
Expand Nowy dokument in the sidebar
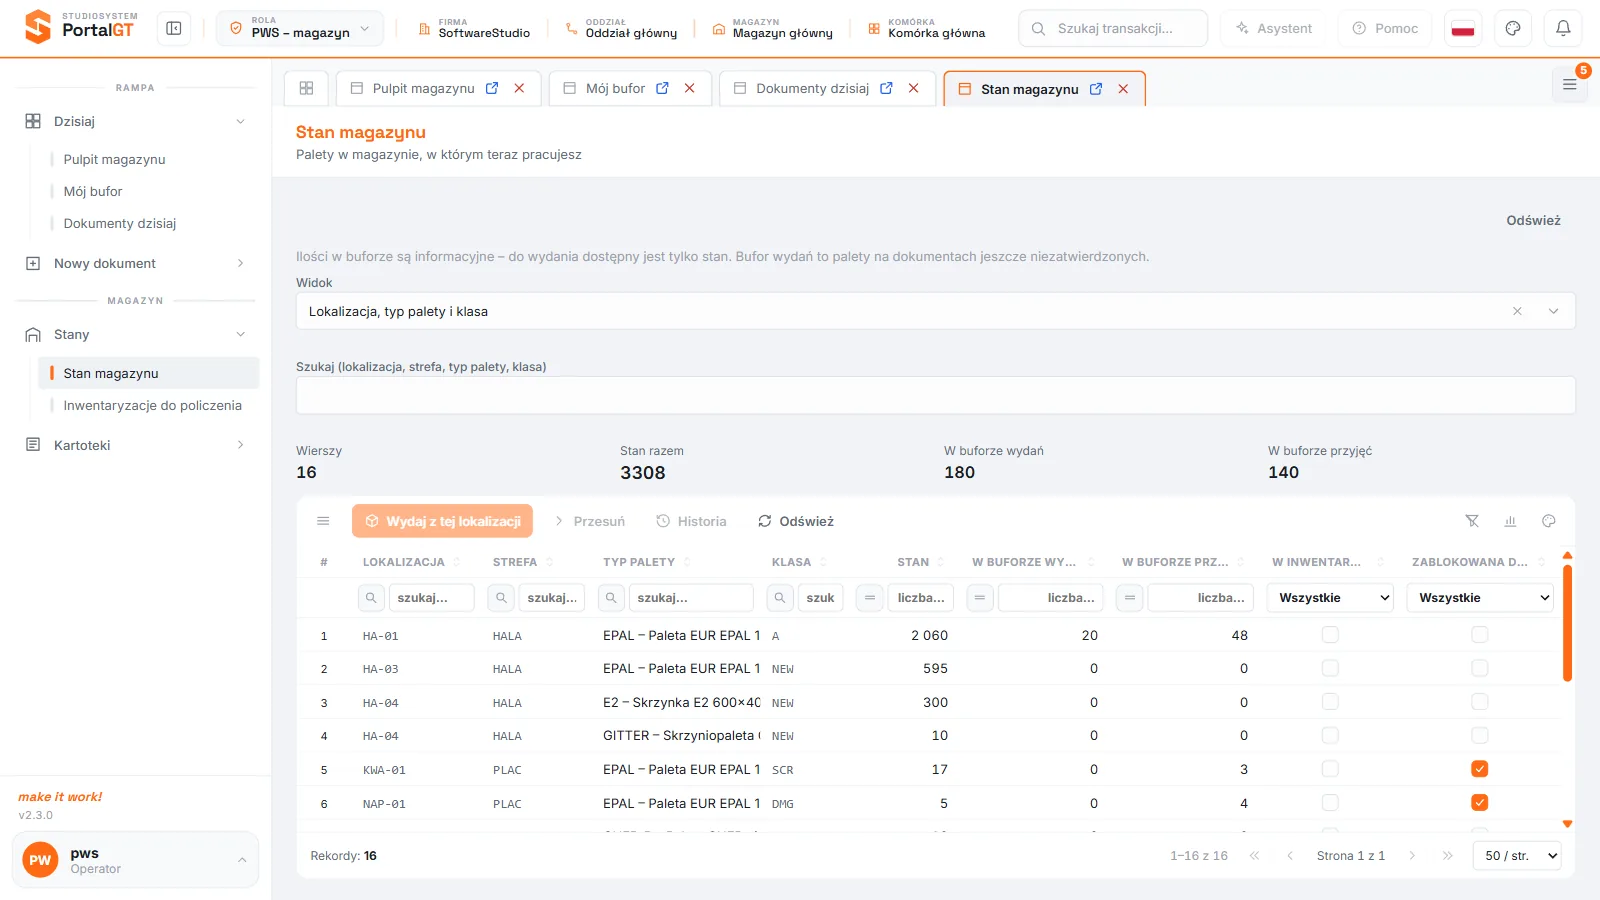click(x=135, y=264)
